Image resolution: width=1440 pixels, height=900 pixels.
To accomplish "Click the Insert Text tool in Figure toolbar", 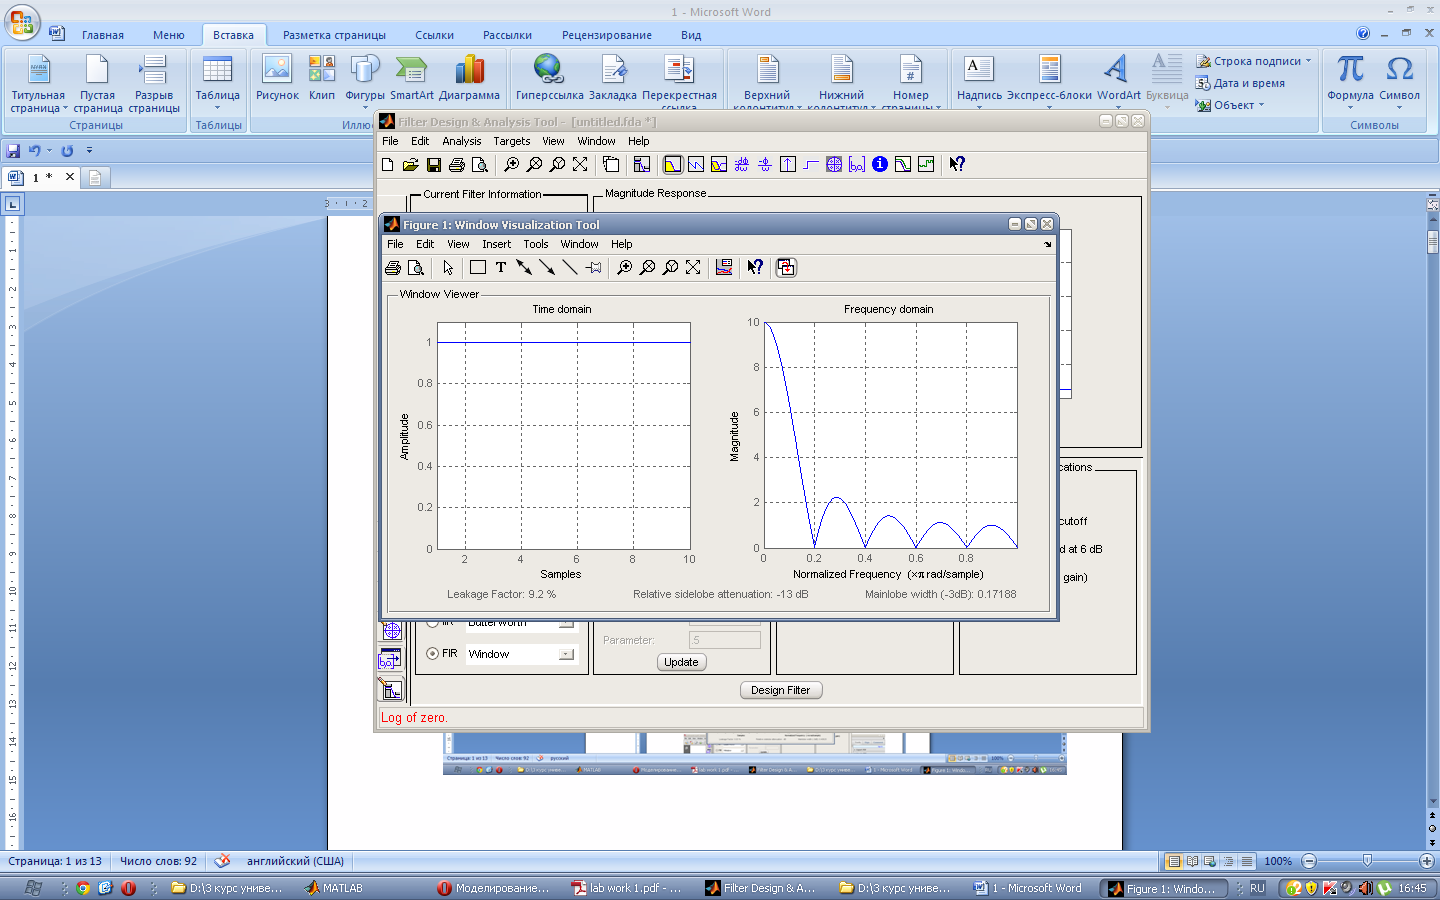I will click(x=501, y=268).
